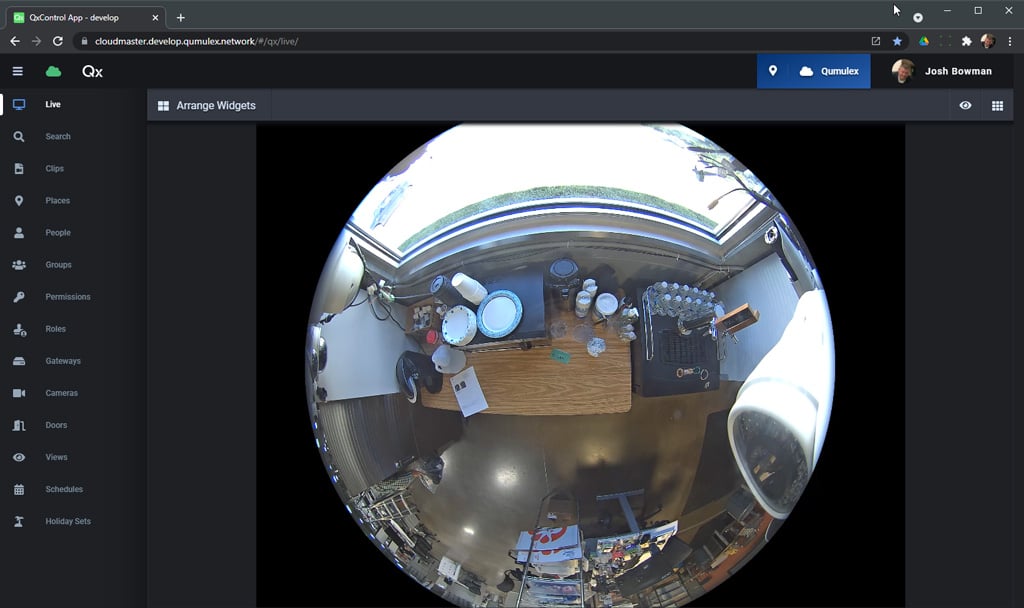Expand the Qumulex cloud selector
The width and height of the screenshot is (1024, 608).
(x=829, y=71)
